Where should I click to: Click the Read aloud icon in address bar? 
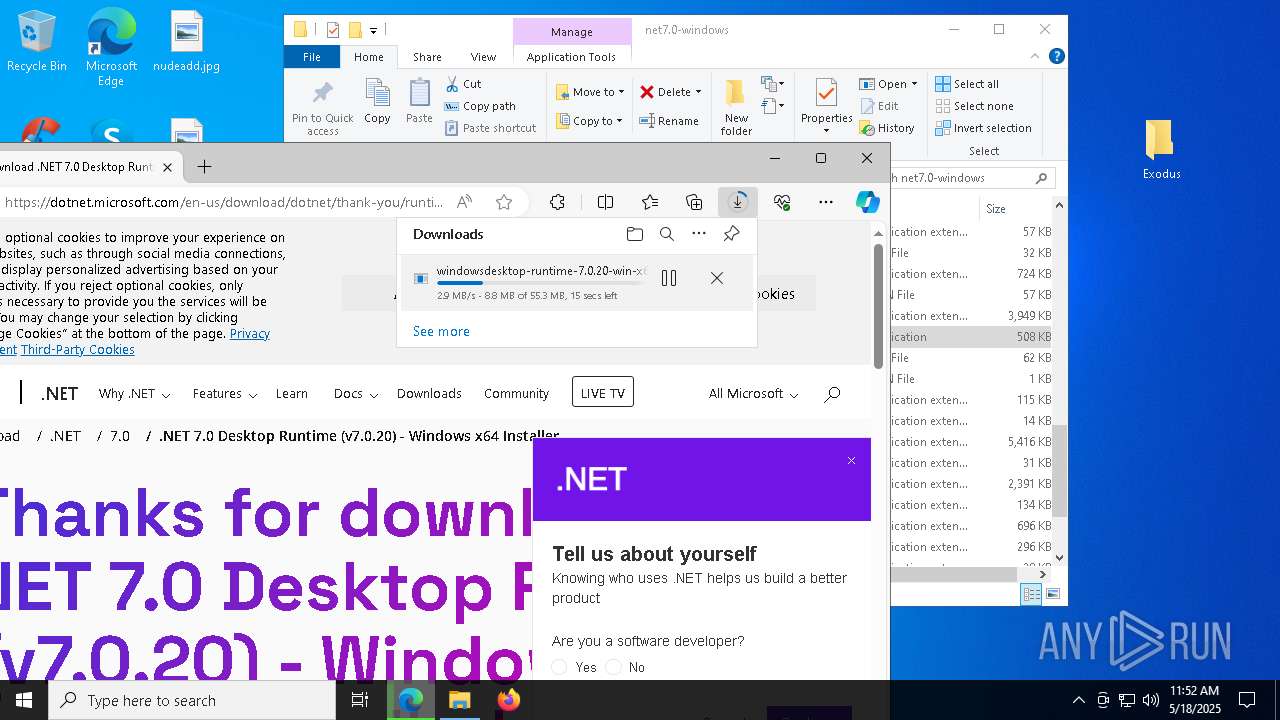pyautogui.click(x=464, y=202)
